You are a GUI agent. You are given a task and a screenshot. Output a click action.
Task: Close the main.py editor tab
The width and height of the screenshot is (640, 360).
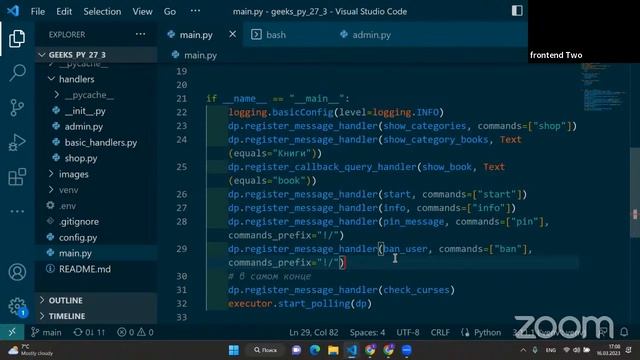tap(233, 34)
